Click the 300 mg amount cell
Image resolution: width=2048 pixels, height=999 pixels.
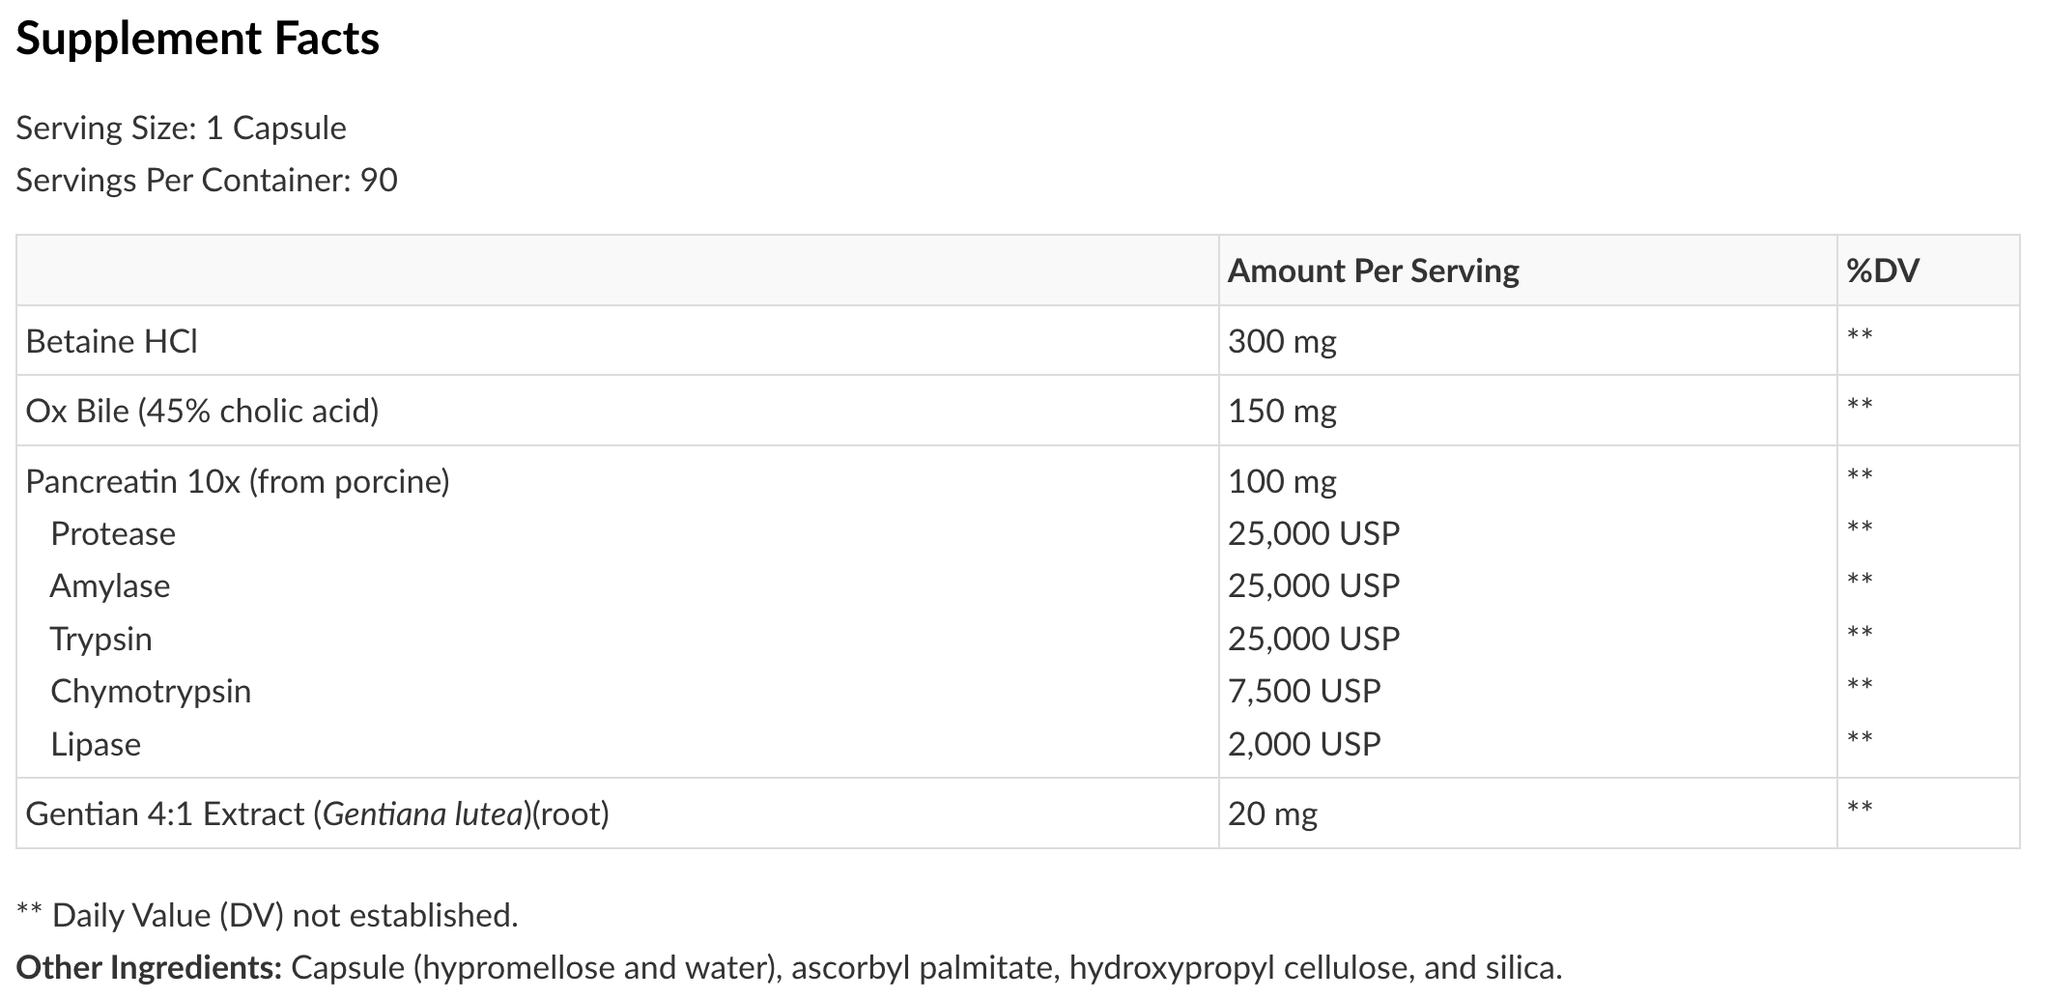coord(1282,342)
